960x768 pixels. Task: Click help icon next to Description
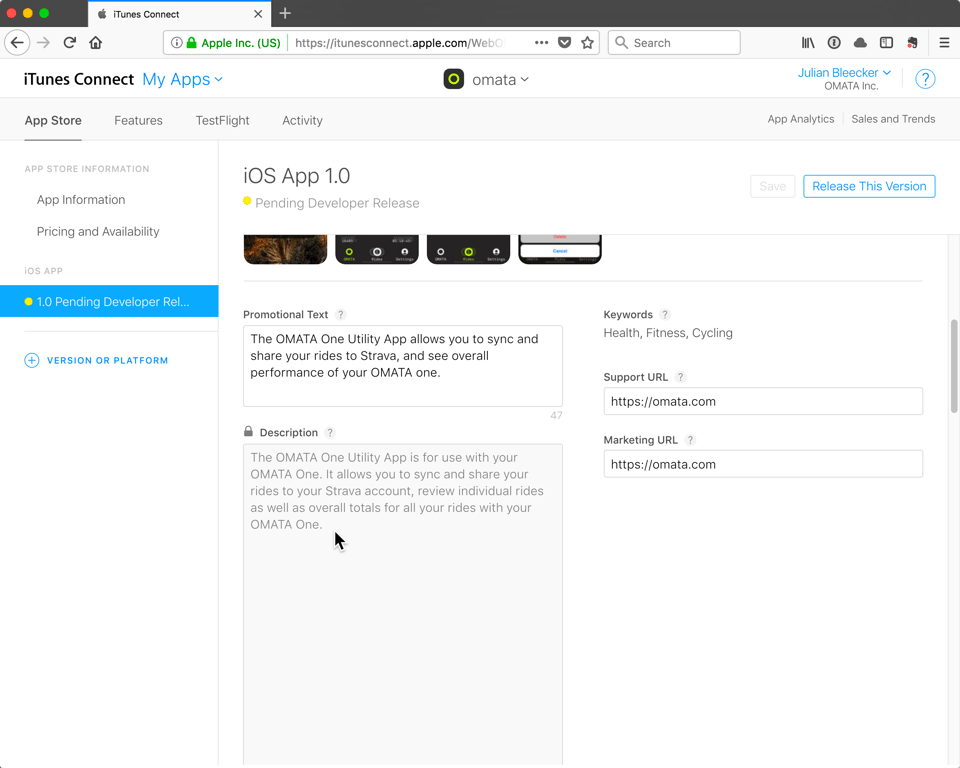coord(330,432)
